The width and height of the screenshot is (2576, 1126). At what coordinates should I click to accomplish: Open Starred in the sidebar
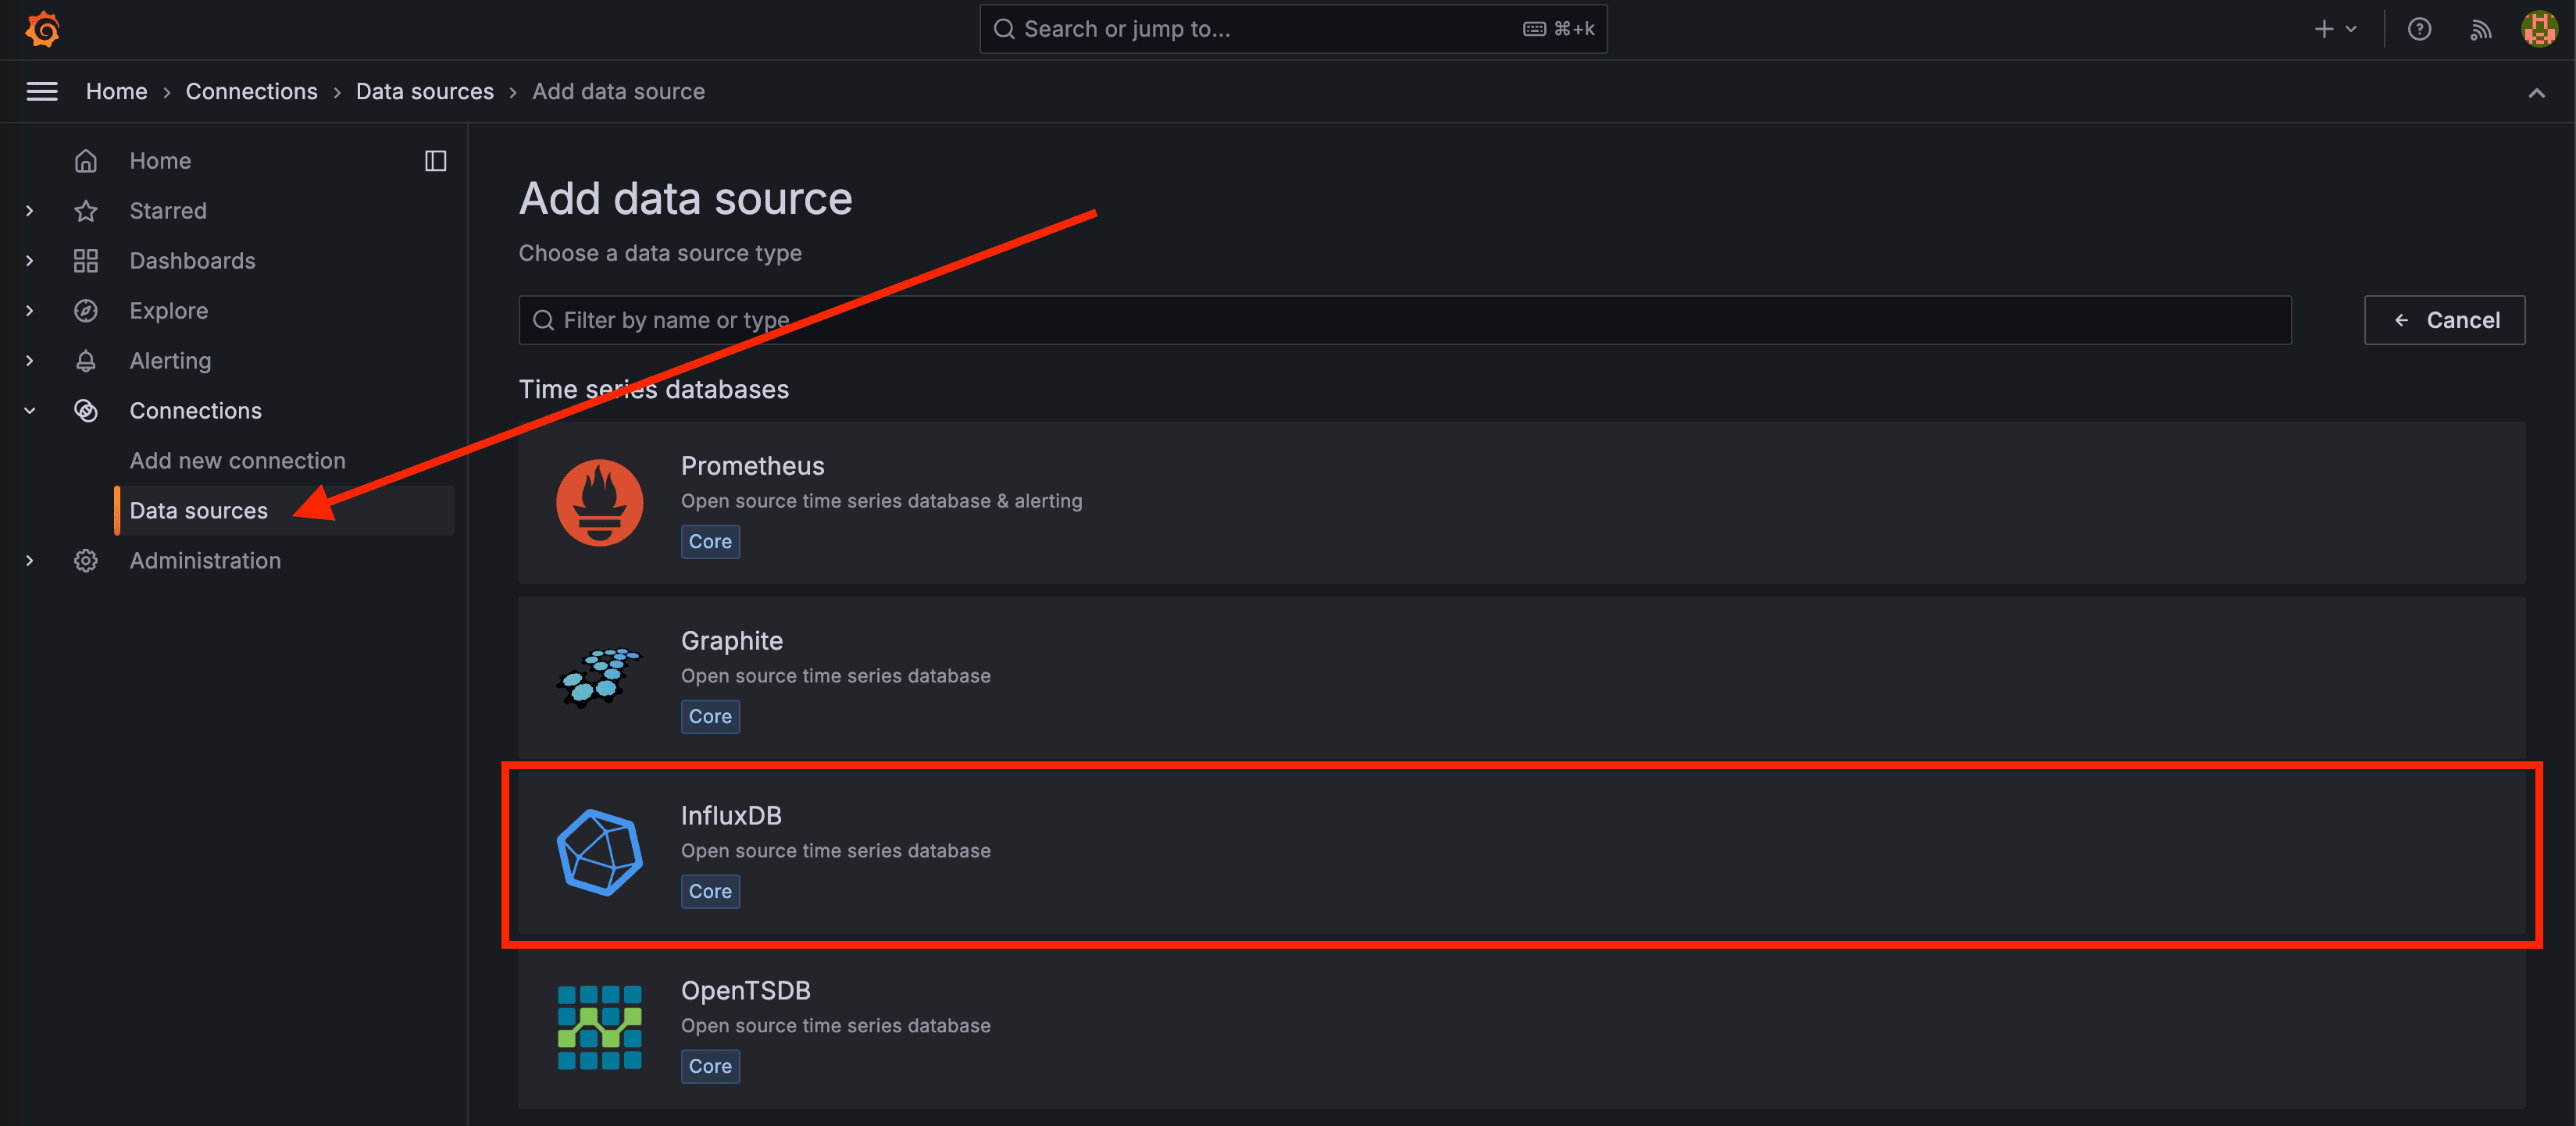tap(168, 211)
